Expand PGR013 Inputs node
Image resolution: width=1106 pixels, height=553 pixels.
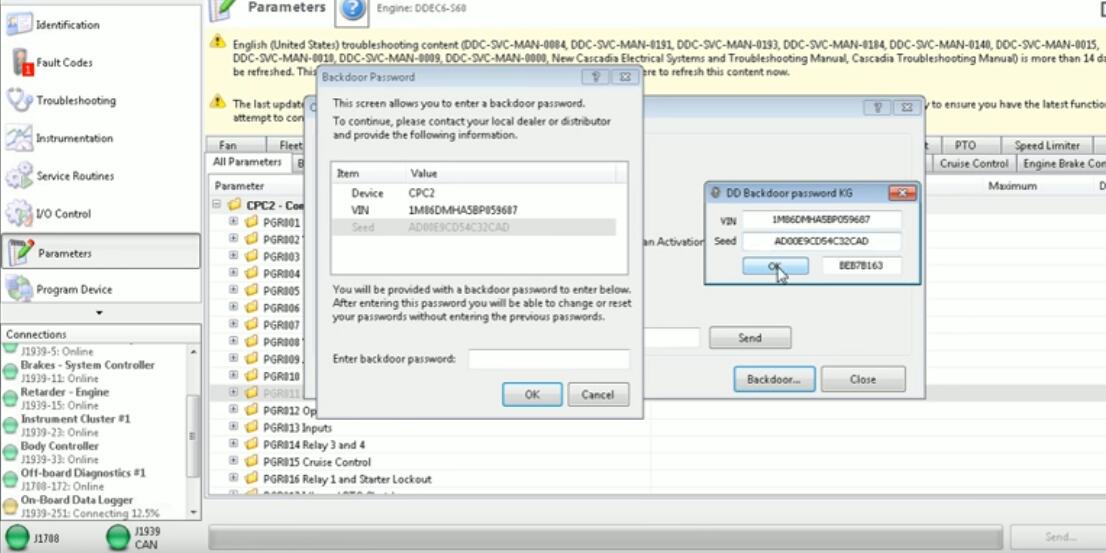click(233, 427)
